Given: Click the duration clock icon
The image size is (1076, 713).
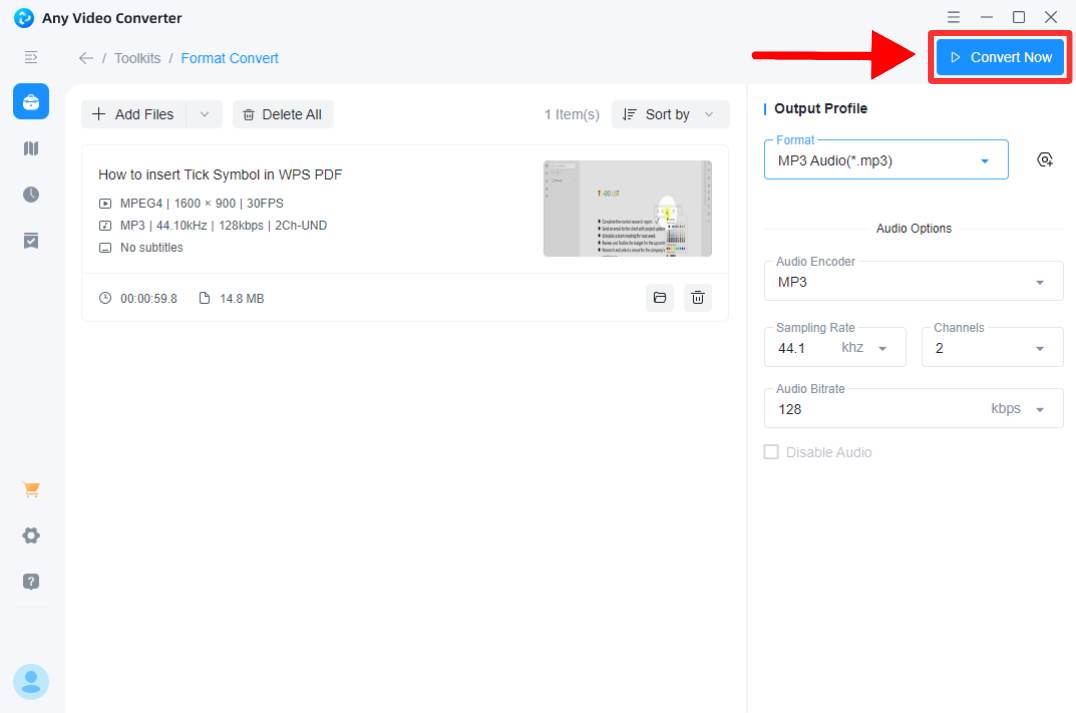Looking at the screenshot, I should [105, 298].
